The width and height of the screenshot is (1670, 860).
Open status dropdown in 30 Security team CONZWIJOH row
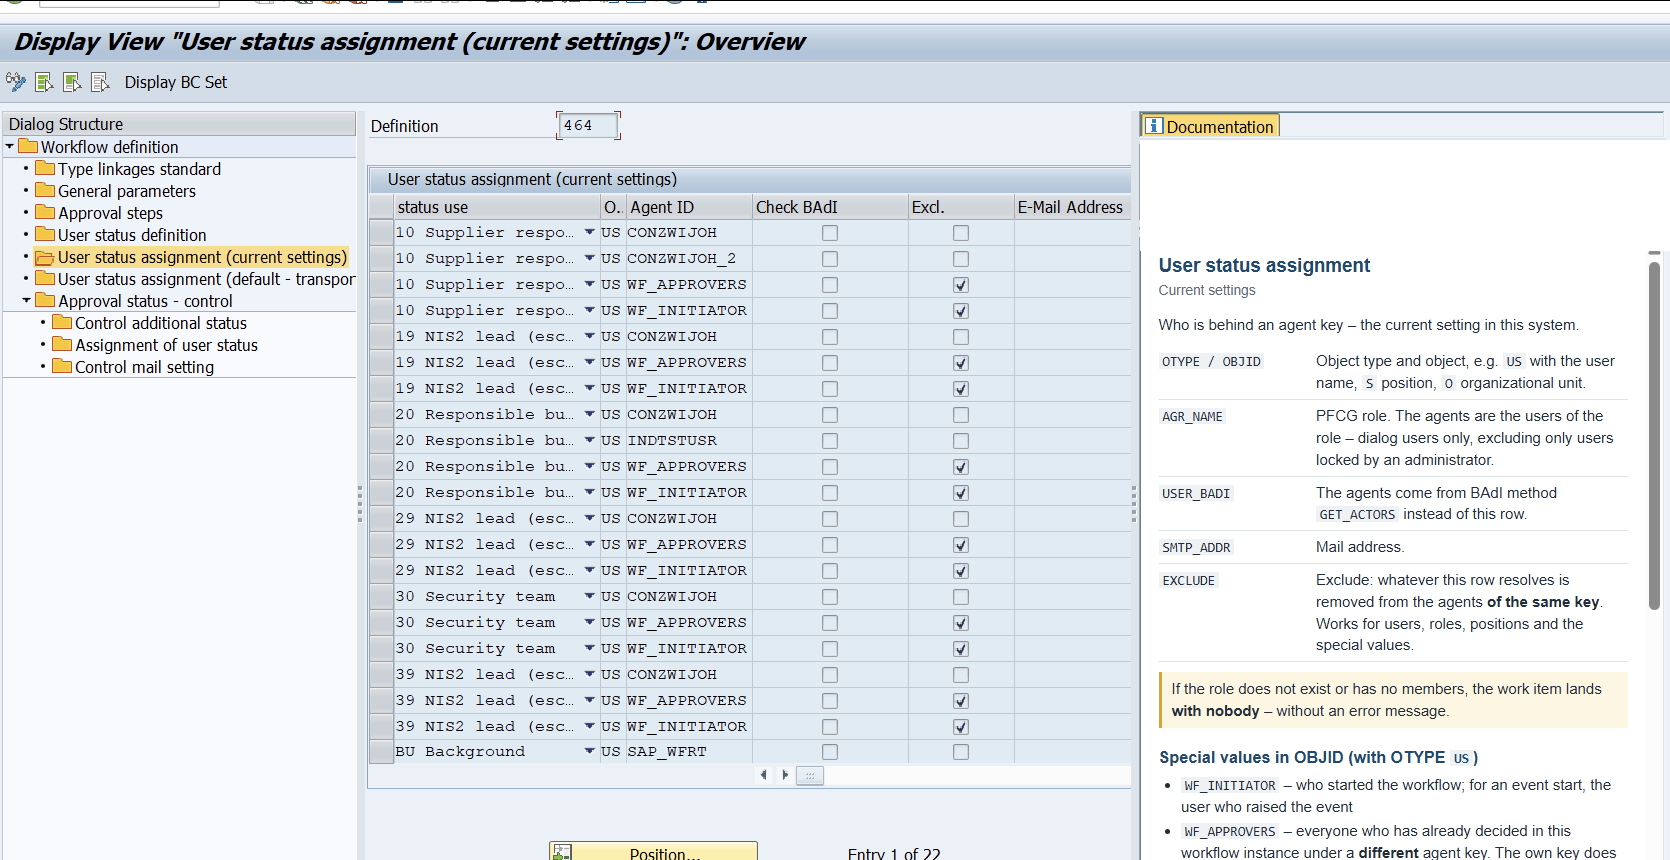[589, 596]
